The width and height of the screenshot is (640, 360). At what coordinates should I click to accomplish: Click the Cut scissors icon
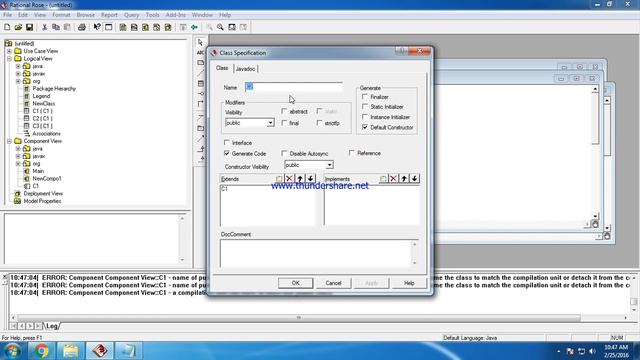pyautogui.click(x=44, y=27)
